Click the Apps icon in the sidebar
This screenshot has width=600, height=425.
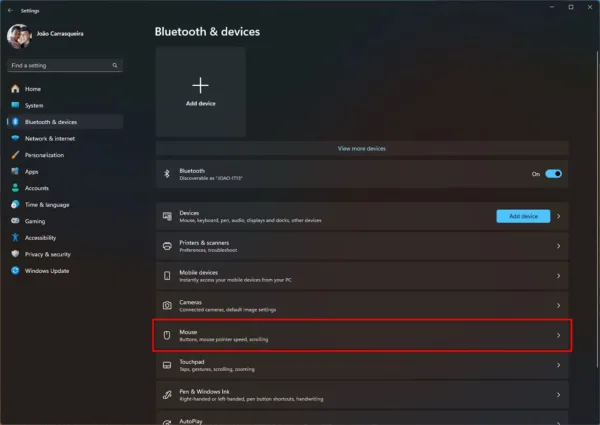(x=15, y=171)
